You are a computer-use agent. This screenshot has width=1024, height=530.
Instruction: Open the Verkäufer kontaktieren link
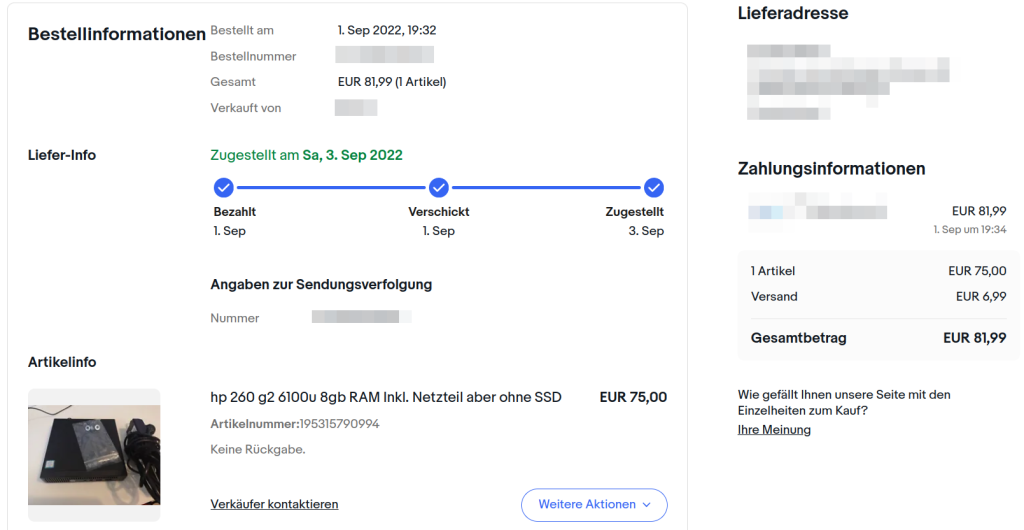tap(274, 504)
